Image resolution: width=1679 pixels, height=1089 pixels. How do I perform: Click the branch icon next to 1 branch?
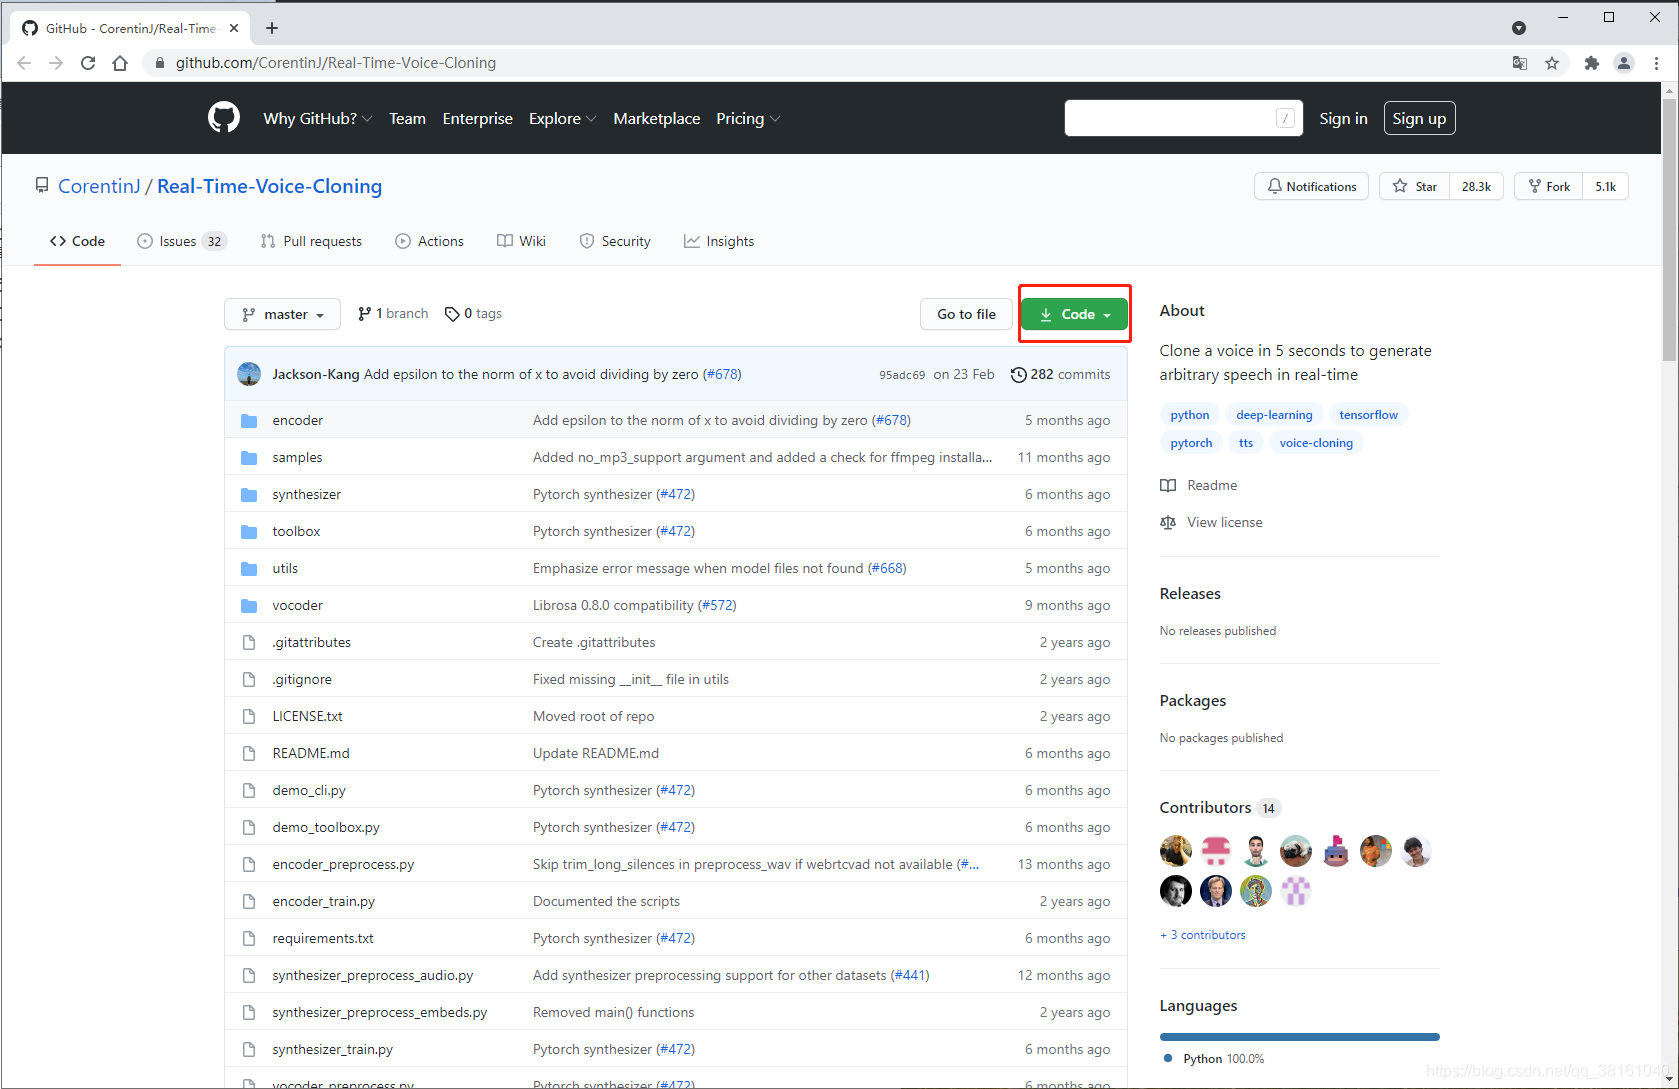(364, 314)
